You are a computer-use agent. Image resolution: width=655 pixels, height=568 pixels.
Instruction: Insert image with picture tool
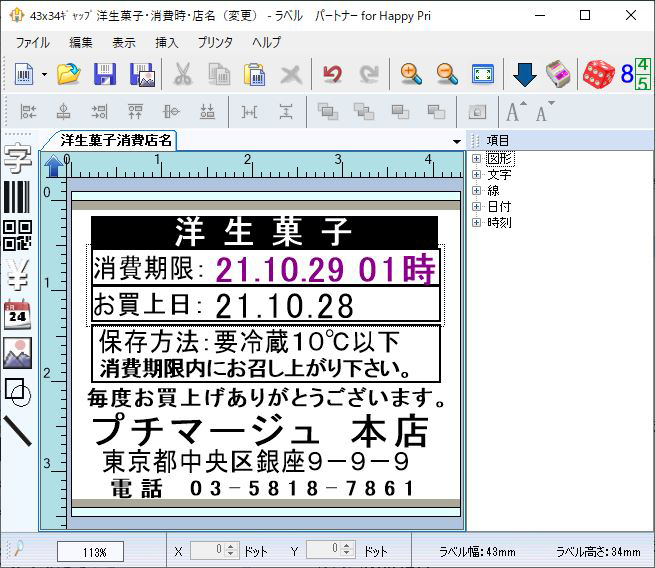(17, 353)
